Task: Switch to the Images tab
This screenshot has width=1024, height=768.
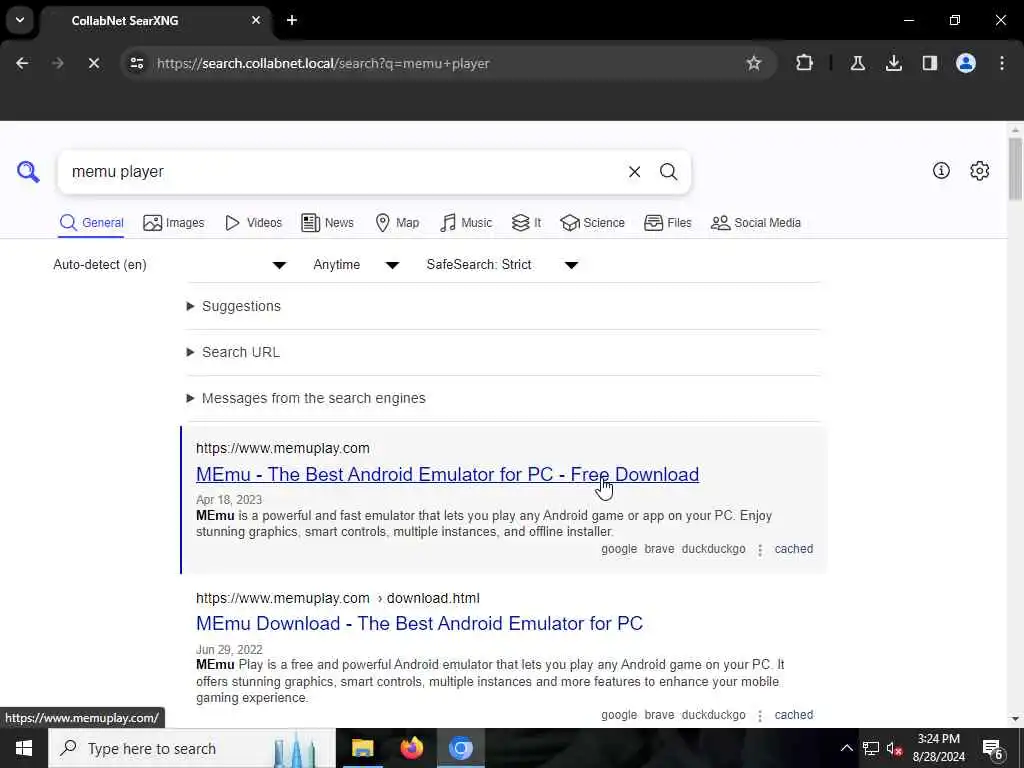Action: pos(174,223)
